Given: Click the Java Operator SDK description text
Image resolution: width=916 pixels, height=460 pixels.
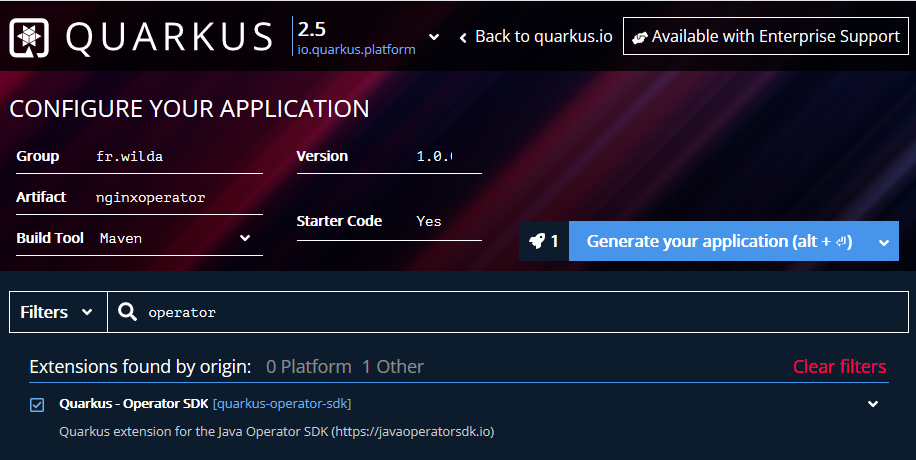Looking at the screenshot, I should (276, 432).
